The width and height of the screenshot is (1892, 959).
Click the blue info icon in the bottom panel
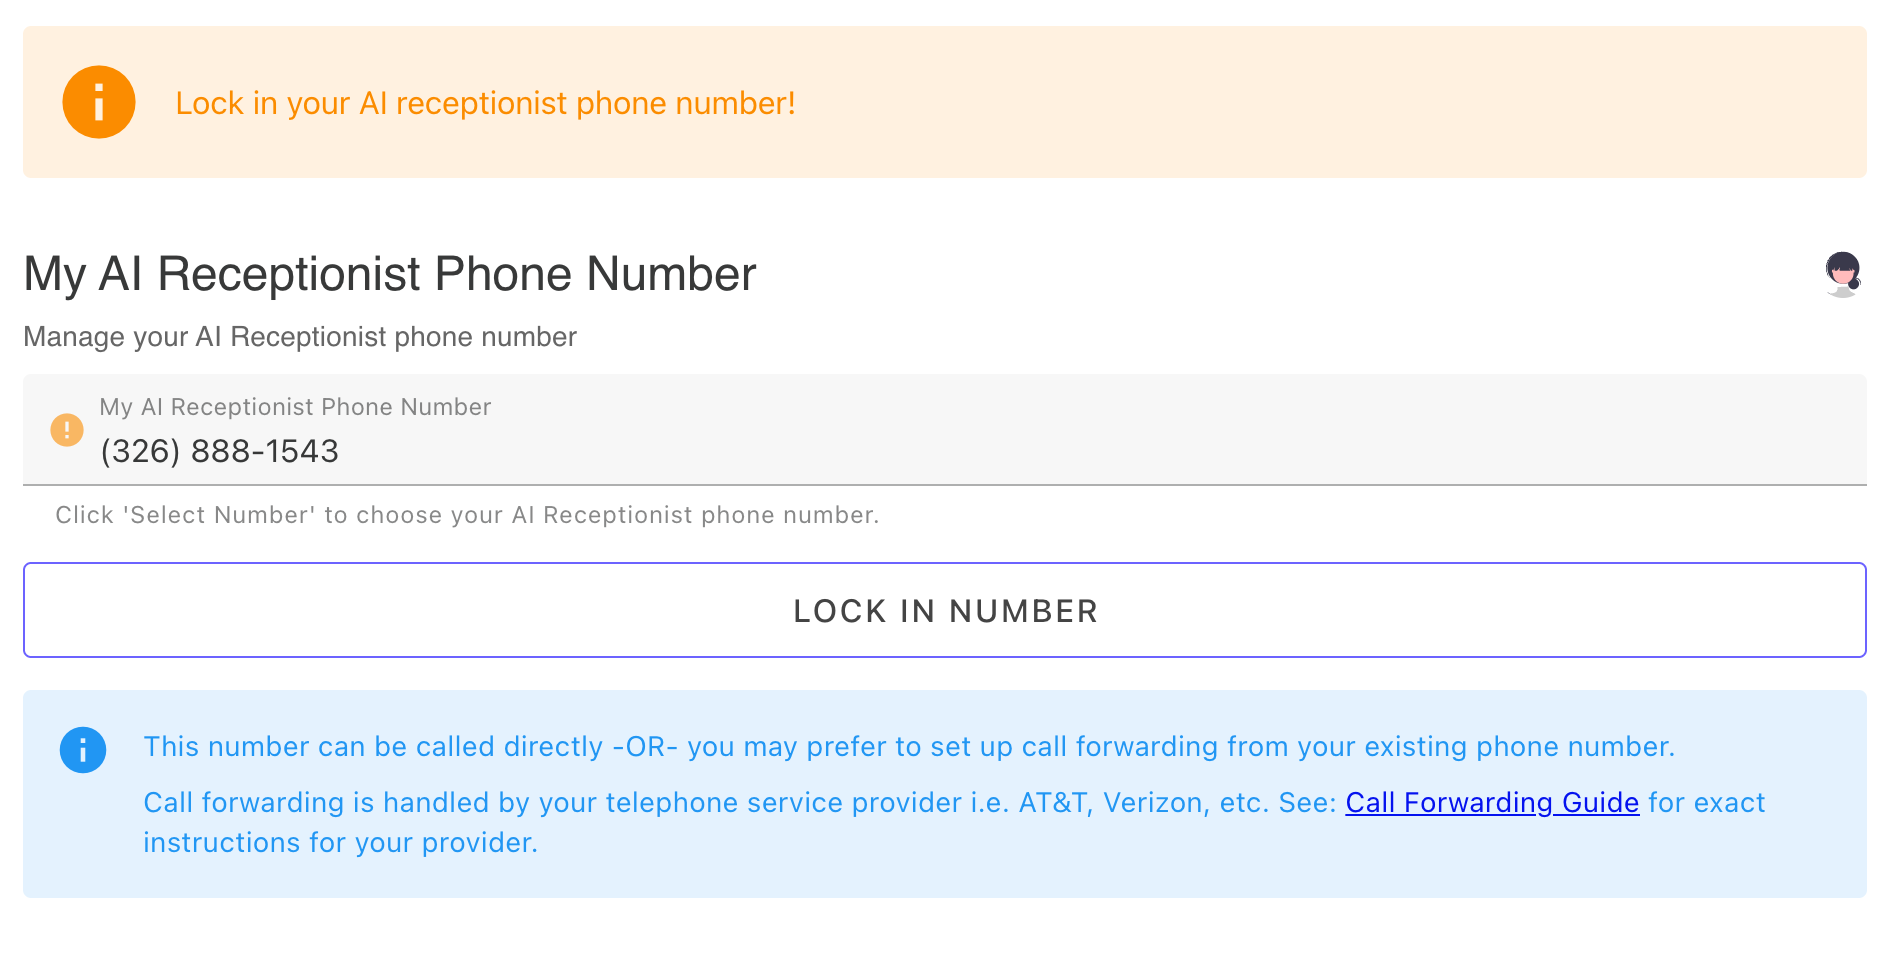pos(83,750)
